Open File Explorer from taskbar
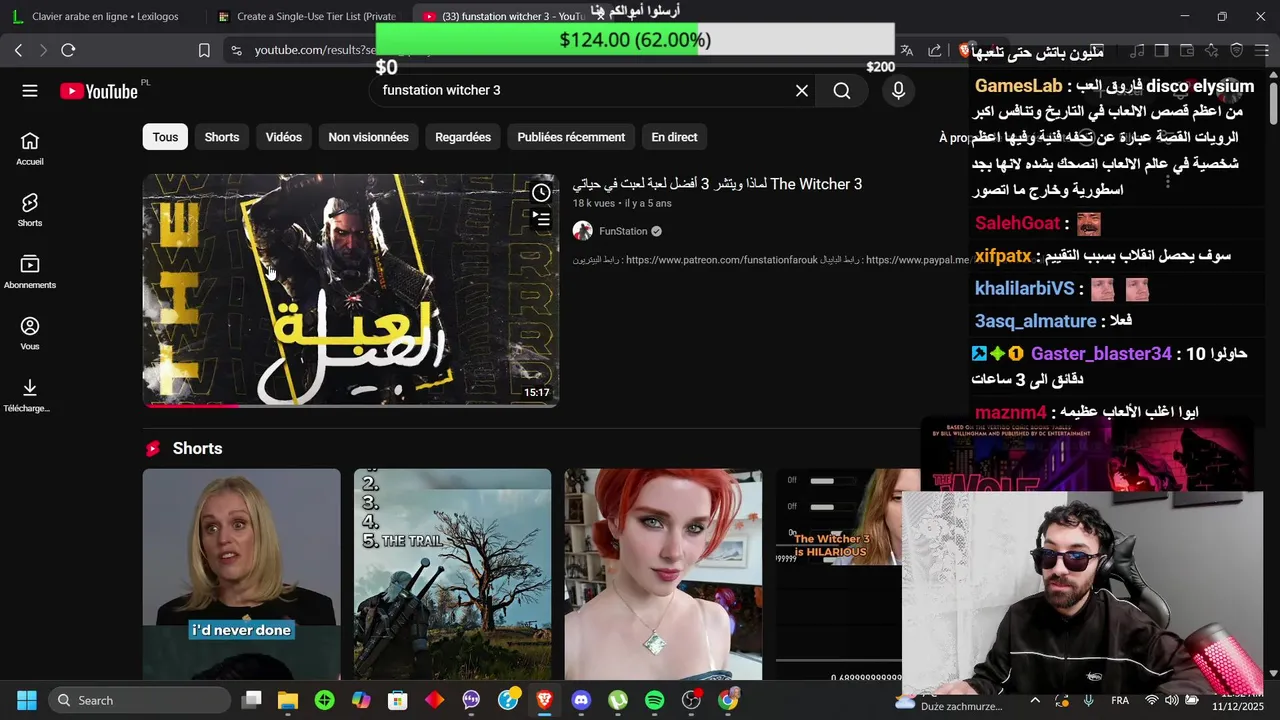Image resolution: width=1280 pixels, height=720 pixels. point(288,700)
